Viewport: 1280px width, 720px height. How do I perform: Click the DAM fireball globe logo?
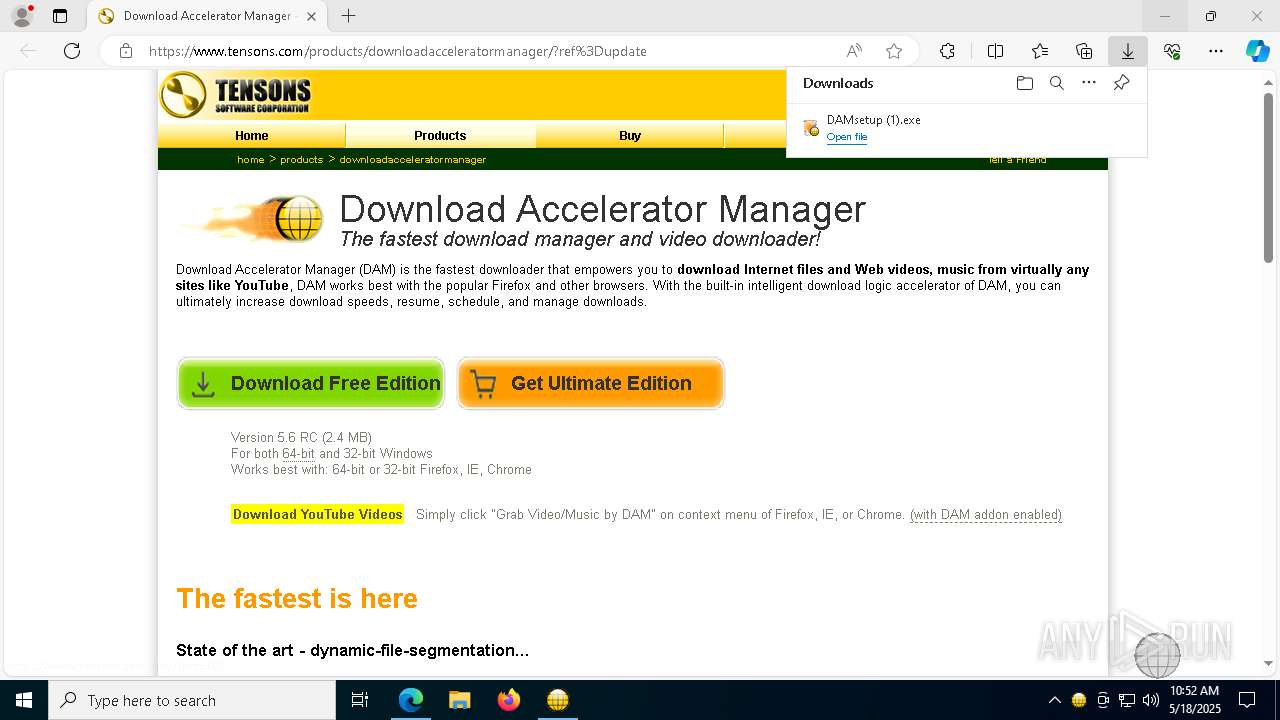point(255,219)
